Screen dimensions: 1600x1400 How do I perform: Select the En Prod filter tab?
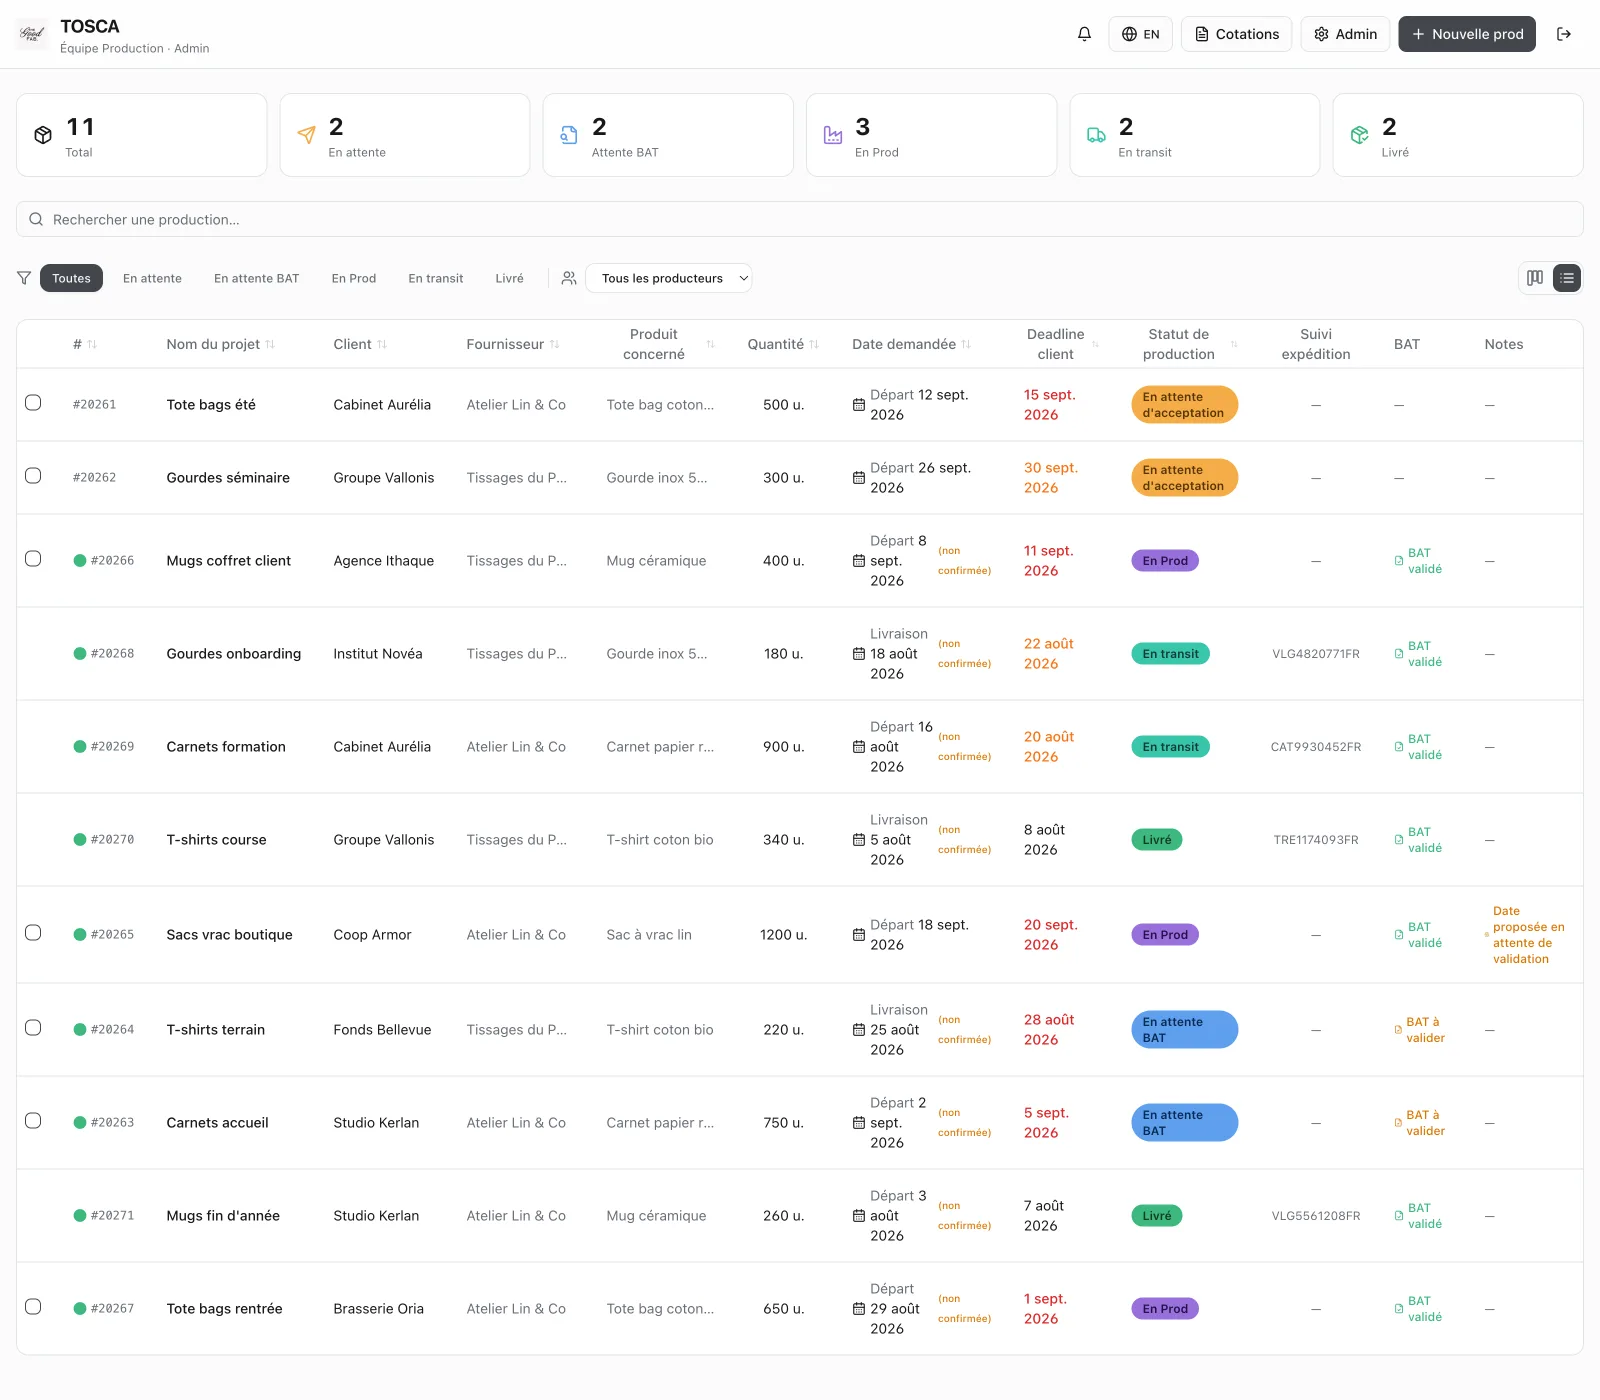click(354, 278)
